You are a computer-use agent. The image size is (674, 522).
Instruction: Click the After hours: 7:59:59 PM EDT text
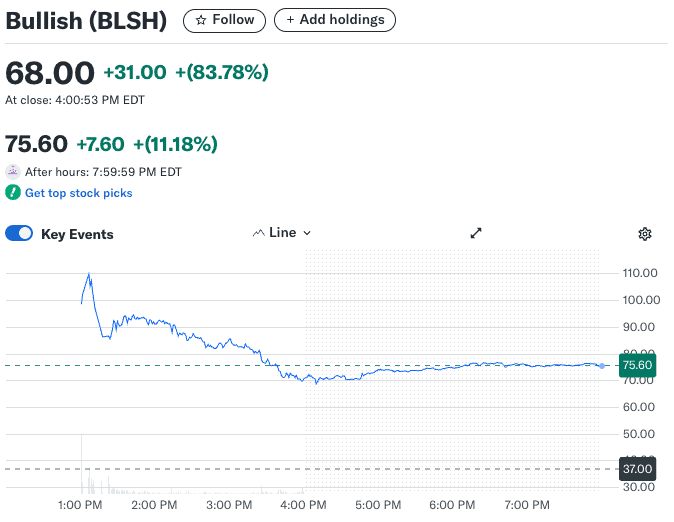(x=103, y=172)
